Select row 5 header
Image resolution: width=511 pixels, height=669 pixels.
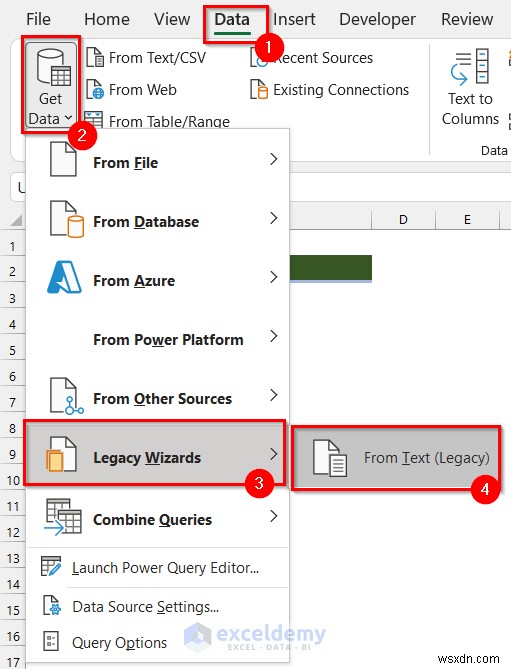pos(12,350)
